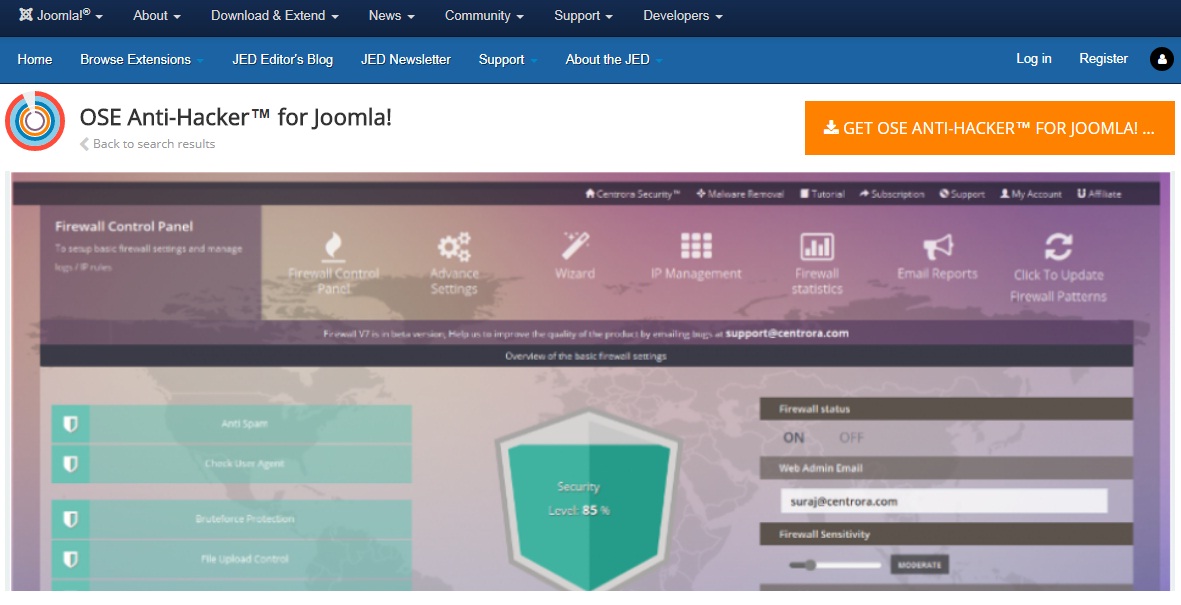Screen dimensions: 1181x605
Task: Open Advance Settings gears icon
Action: tap(453, 246)
